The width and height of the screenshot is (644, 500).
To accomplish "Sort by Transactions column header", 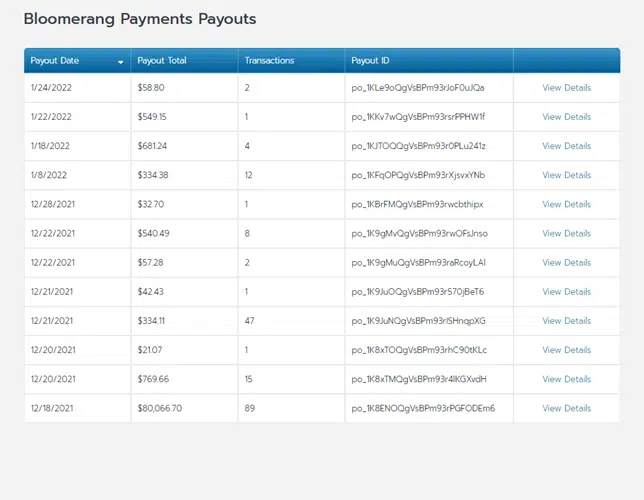I will (291, 60).
